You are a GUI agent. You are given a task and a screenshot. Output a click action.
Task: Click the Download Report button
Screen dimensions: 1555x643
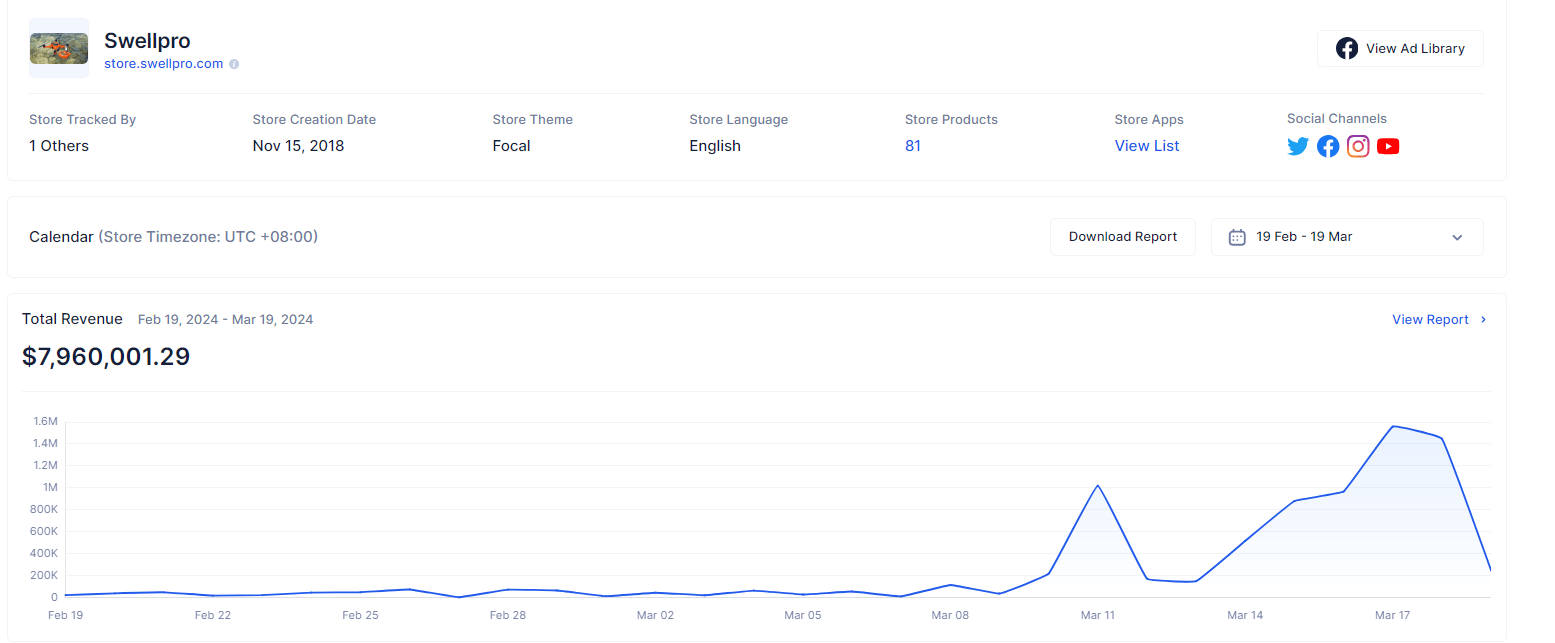[x=1123, y=237]
